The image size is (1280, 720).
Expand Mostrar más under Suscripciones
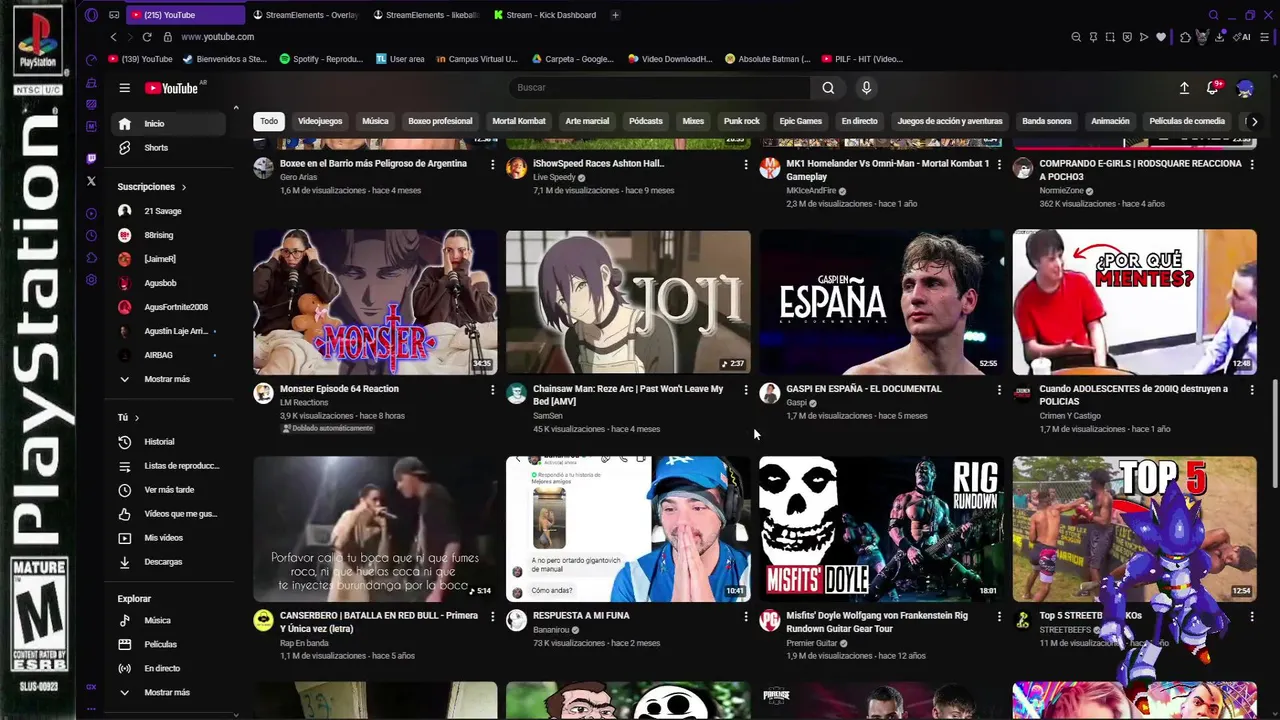(x=167, y=379)
